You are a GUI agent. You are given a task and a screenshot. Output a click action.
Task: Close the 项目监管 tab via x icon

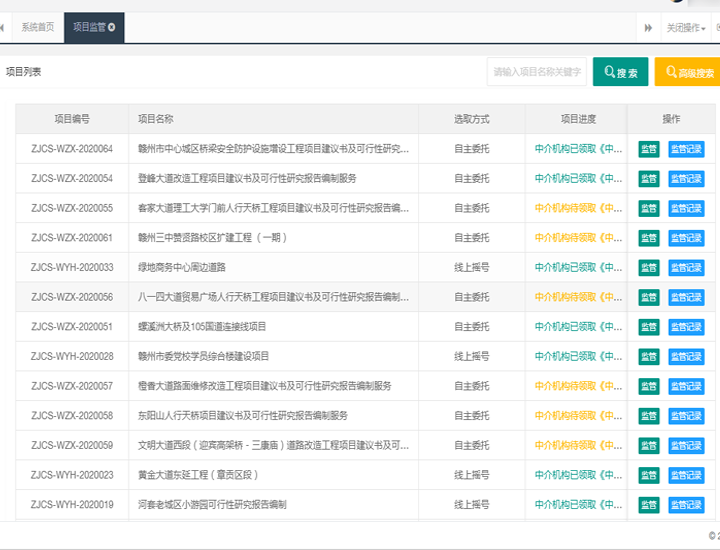pos(112,28)
